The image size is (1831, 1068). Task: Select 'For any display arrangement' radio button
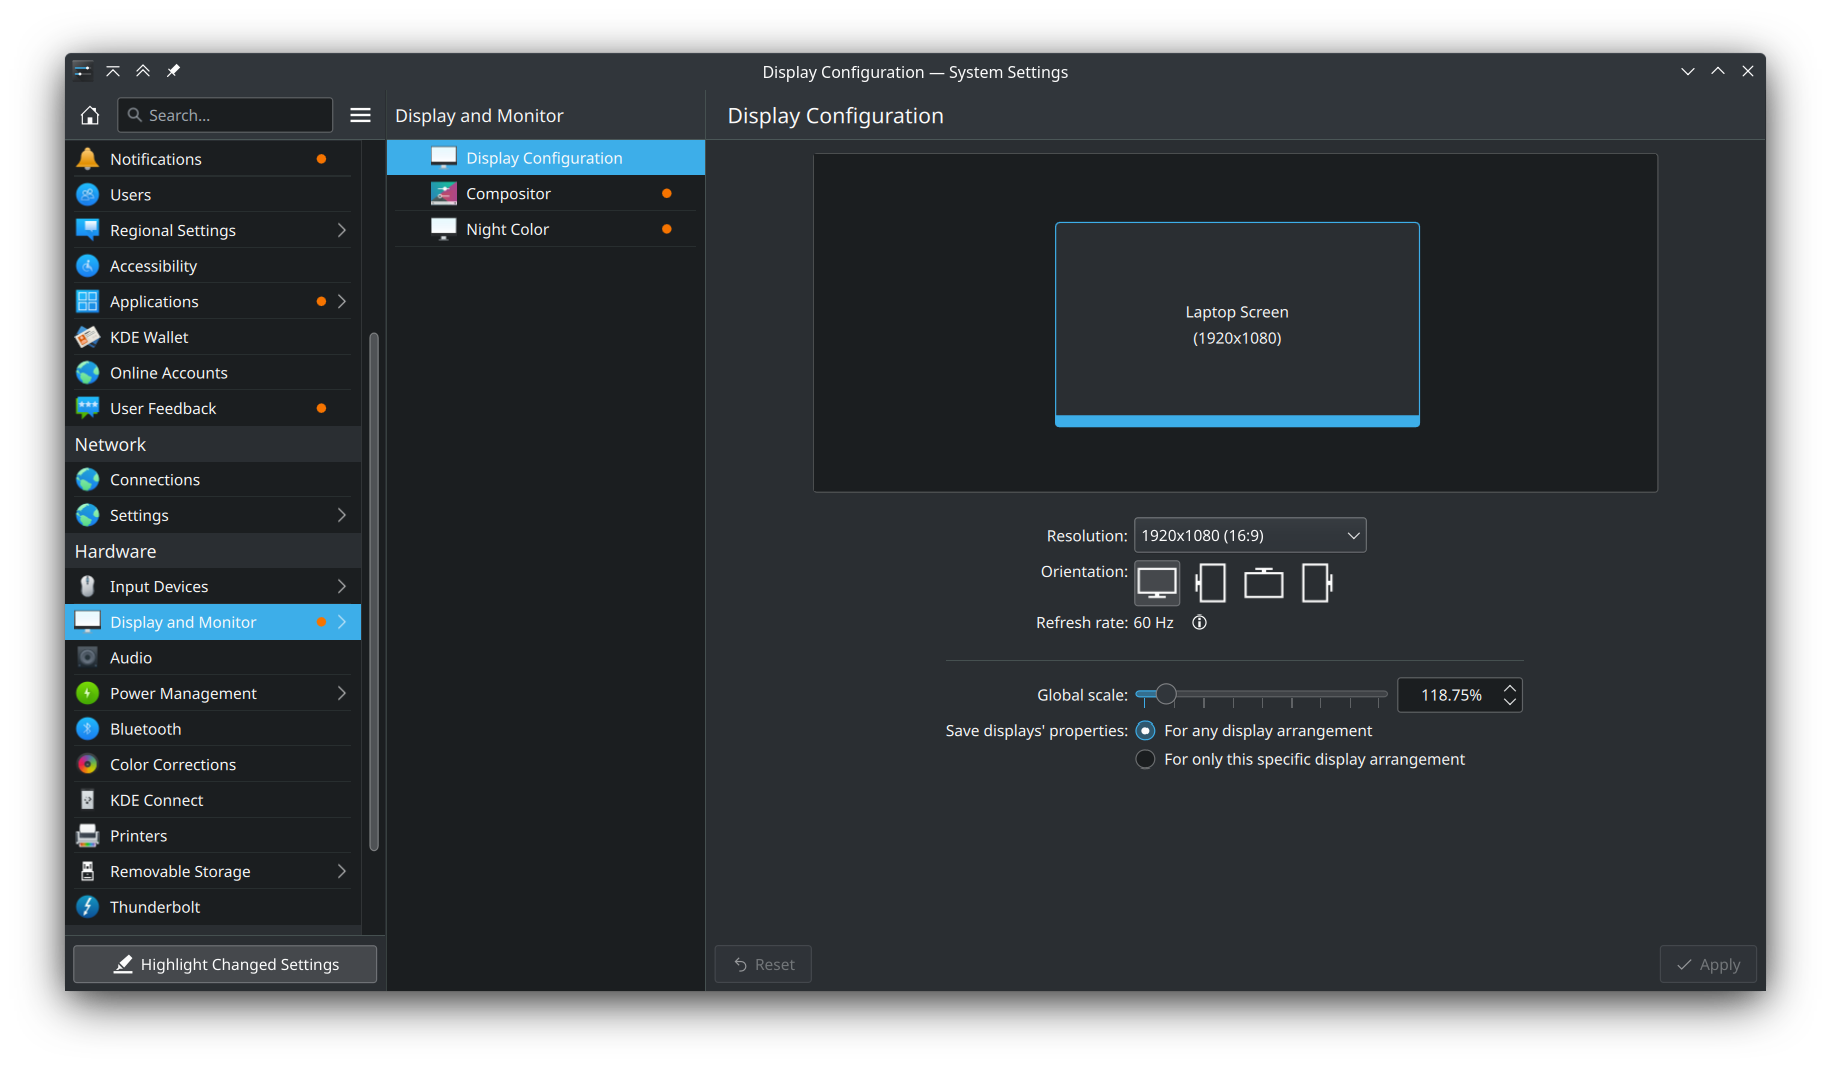[1145, 731]
